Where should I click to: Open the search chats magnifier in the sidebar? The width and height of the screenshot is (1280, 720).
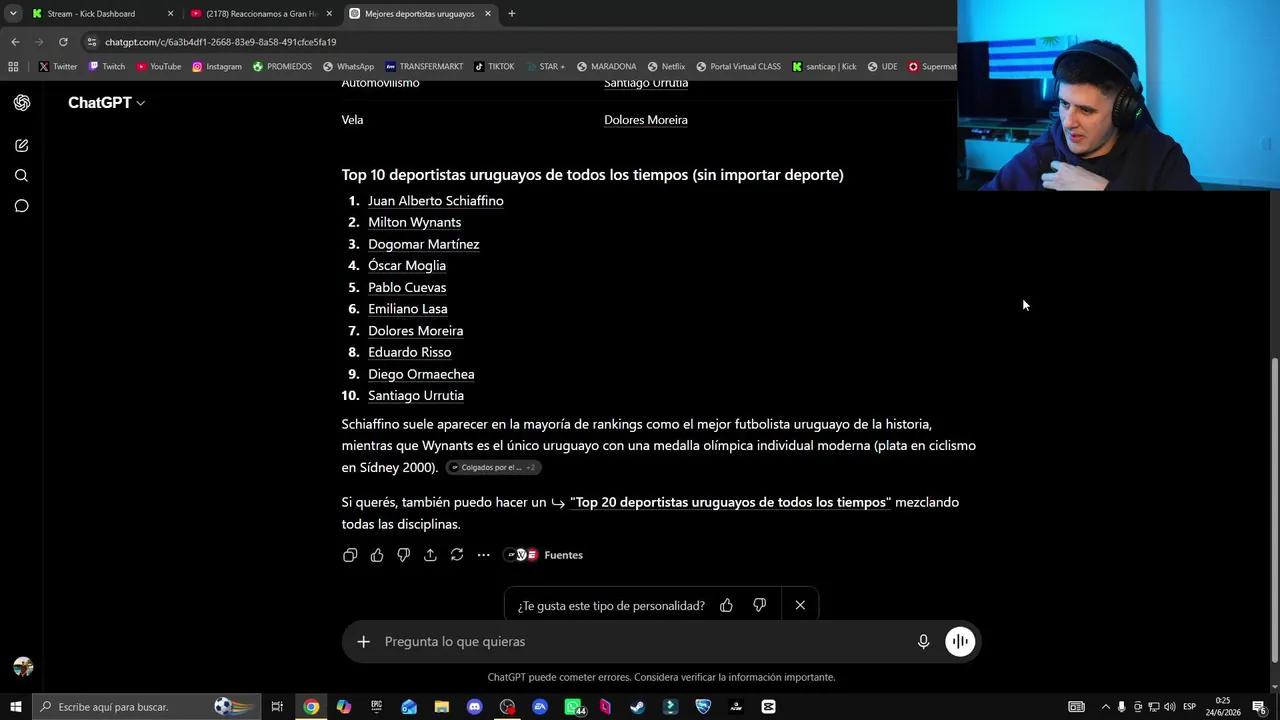(x=22, y=176)
